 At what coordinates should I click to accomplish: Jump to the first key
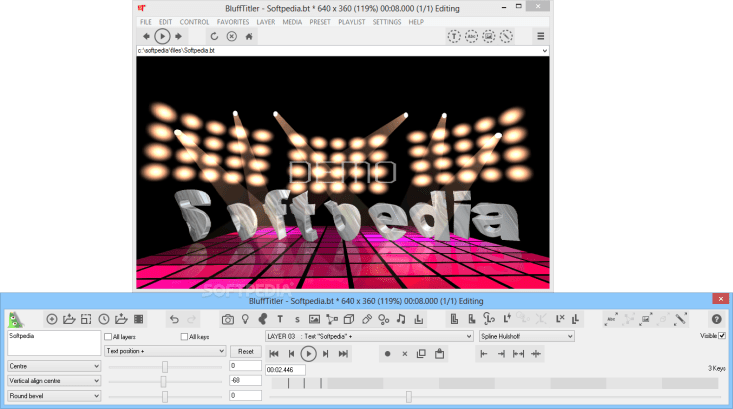pos(274,354)
